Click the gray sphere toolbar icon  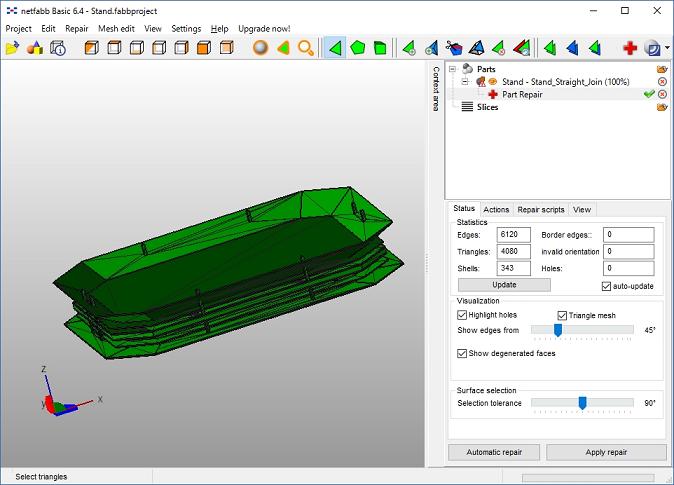[x=260, y=48]
